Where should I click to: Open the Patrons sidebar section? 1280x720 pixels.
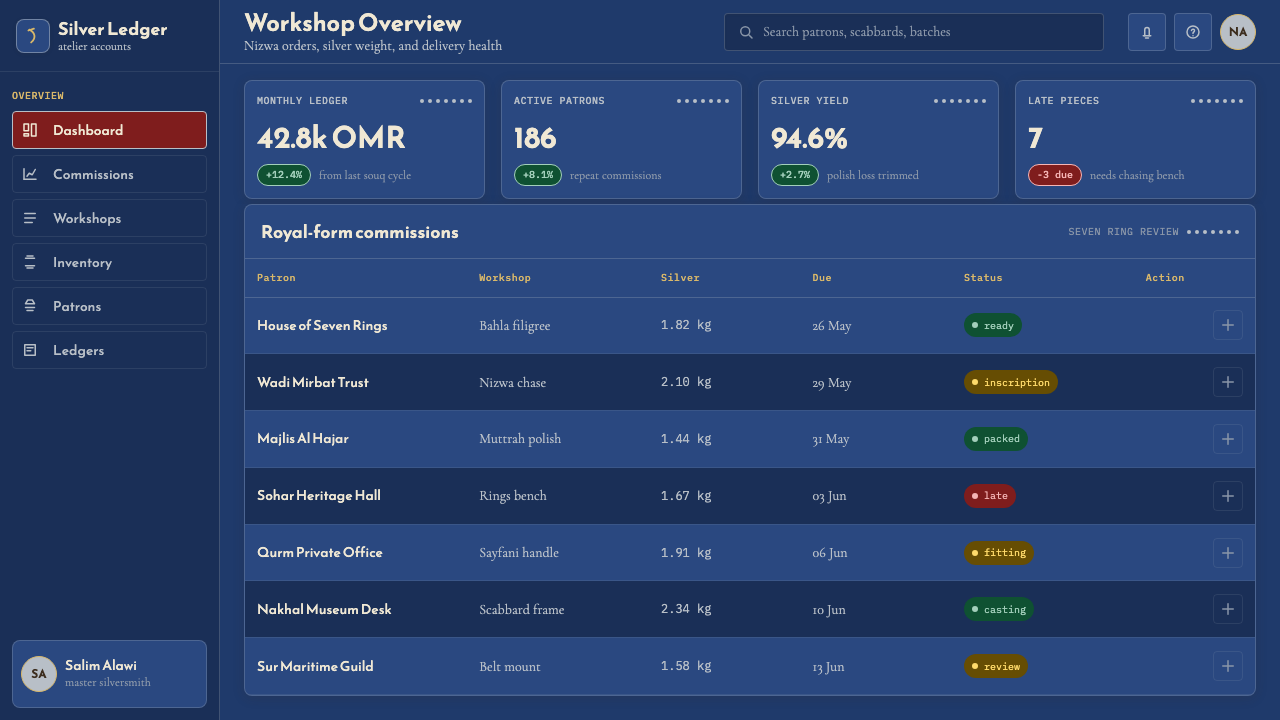109,306
